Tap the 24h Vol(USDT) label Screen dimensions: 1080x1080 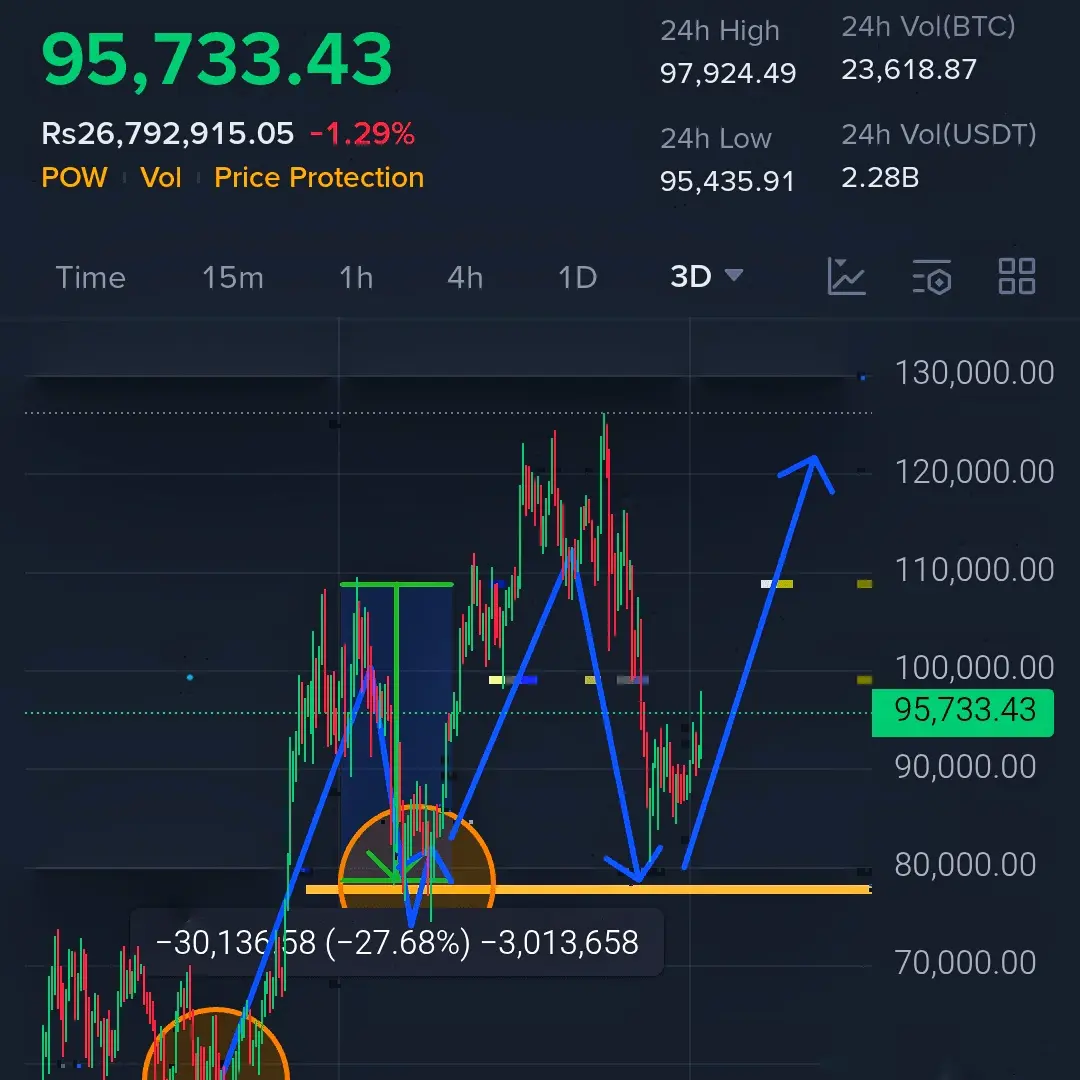[939, 135]
